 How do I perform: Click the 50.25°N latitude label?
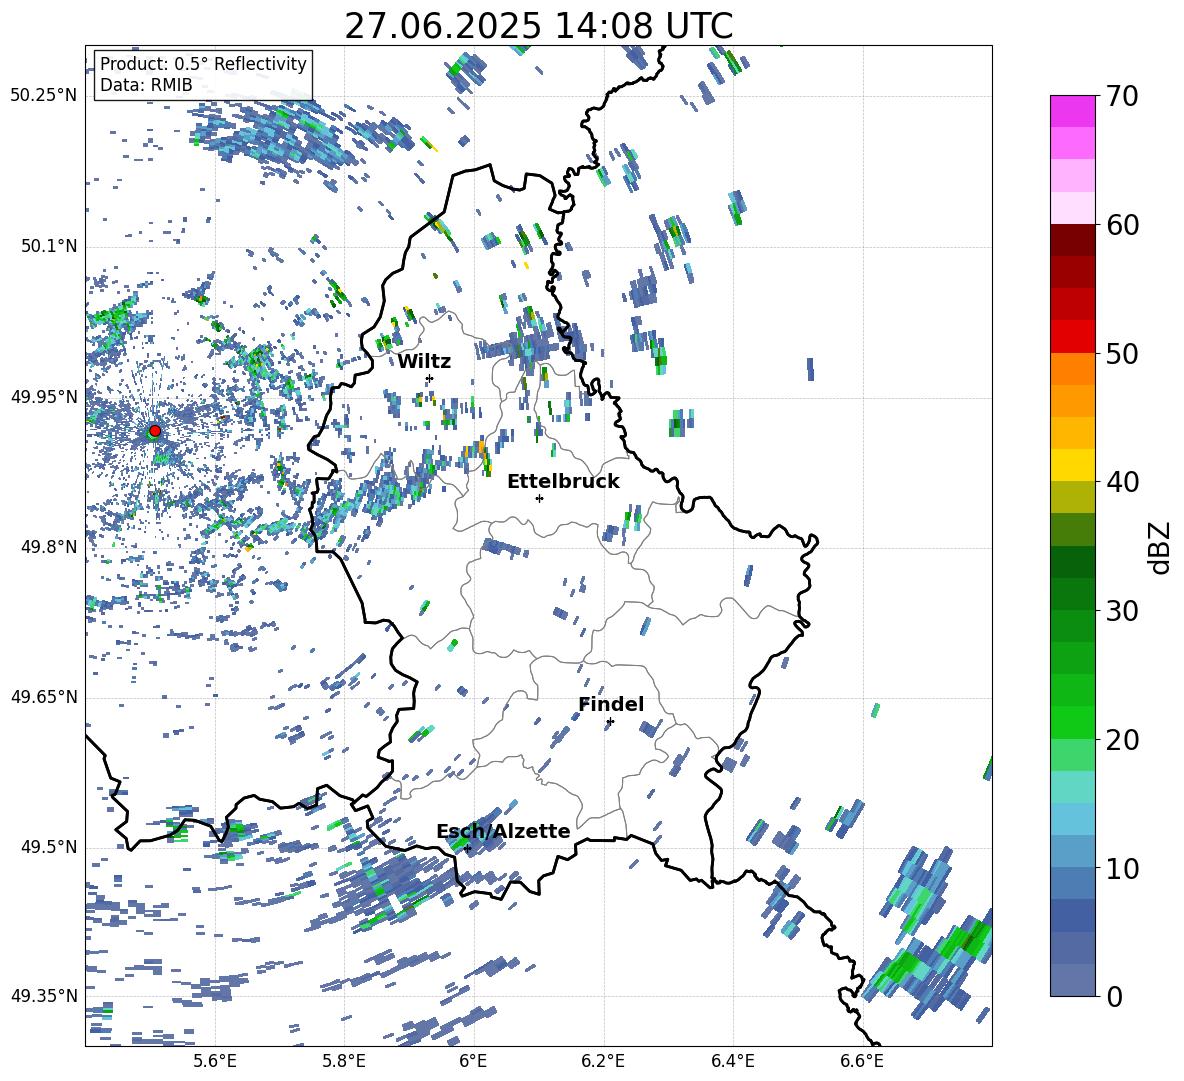tap(44, 96)
